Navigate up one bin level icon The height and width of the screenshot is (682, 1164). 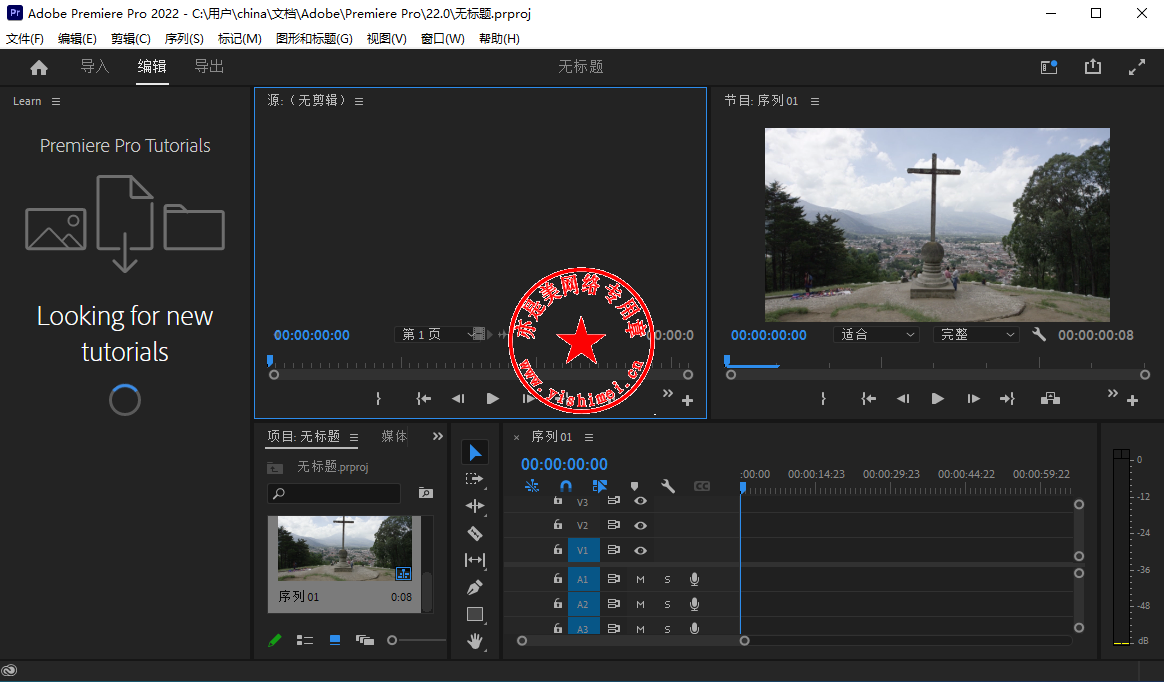coord(275,468)
